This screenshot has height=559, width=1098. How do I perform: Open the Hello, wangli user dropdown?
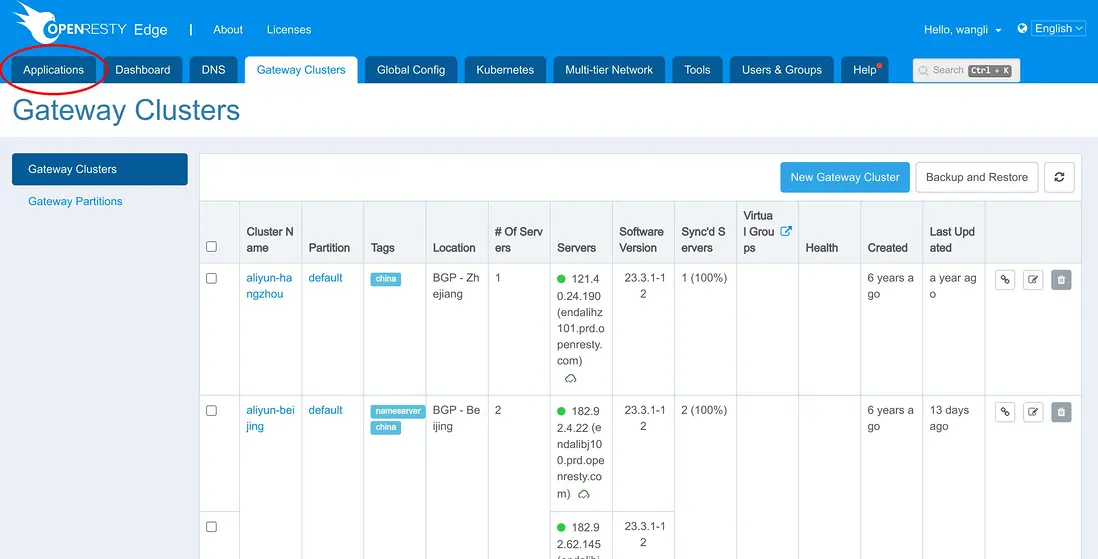click(963, 29)
